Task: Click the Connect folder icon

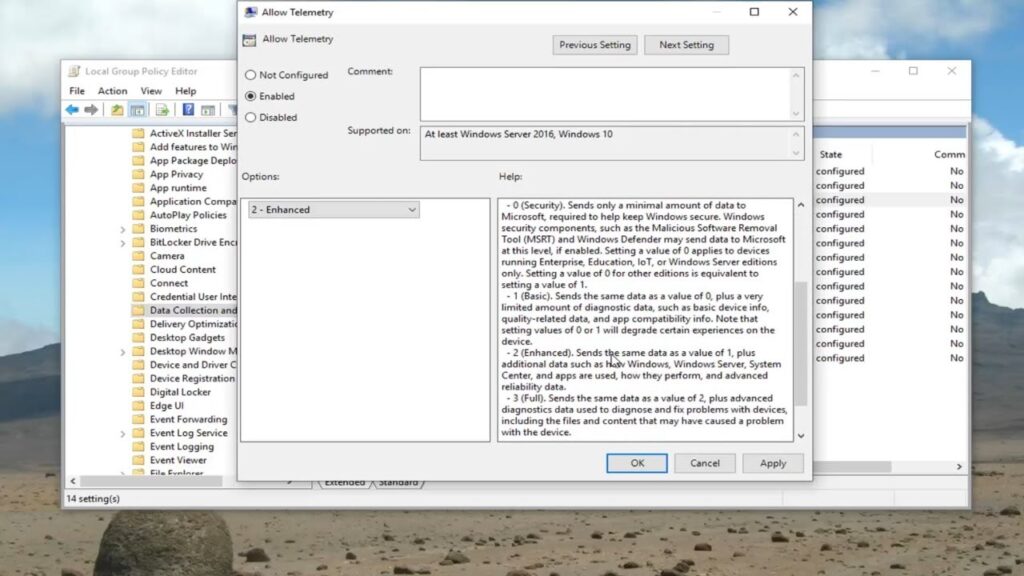Action: coord(138,283)
